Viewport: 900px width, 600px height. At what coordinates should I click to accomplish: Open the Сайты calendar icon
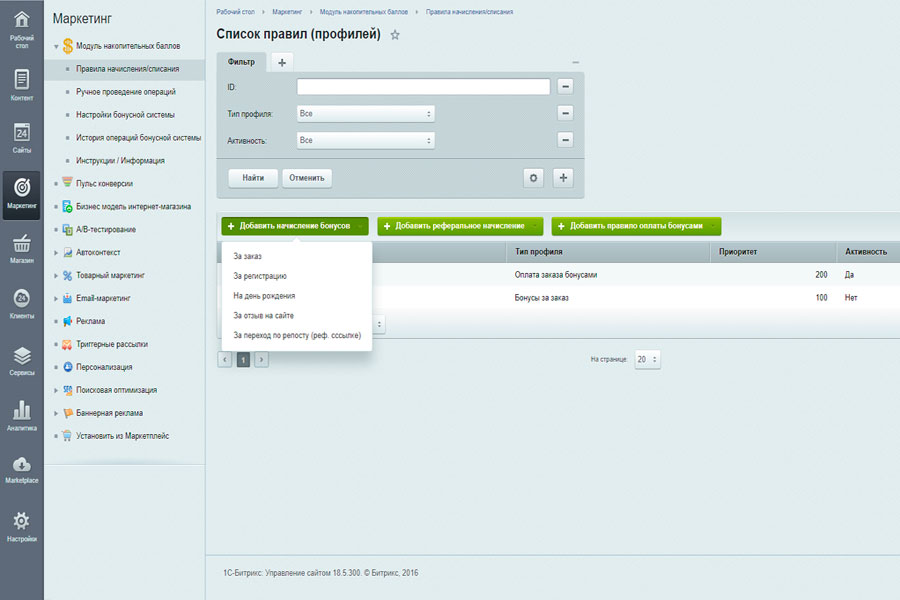coord(21,137)
